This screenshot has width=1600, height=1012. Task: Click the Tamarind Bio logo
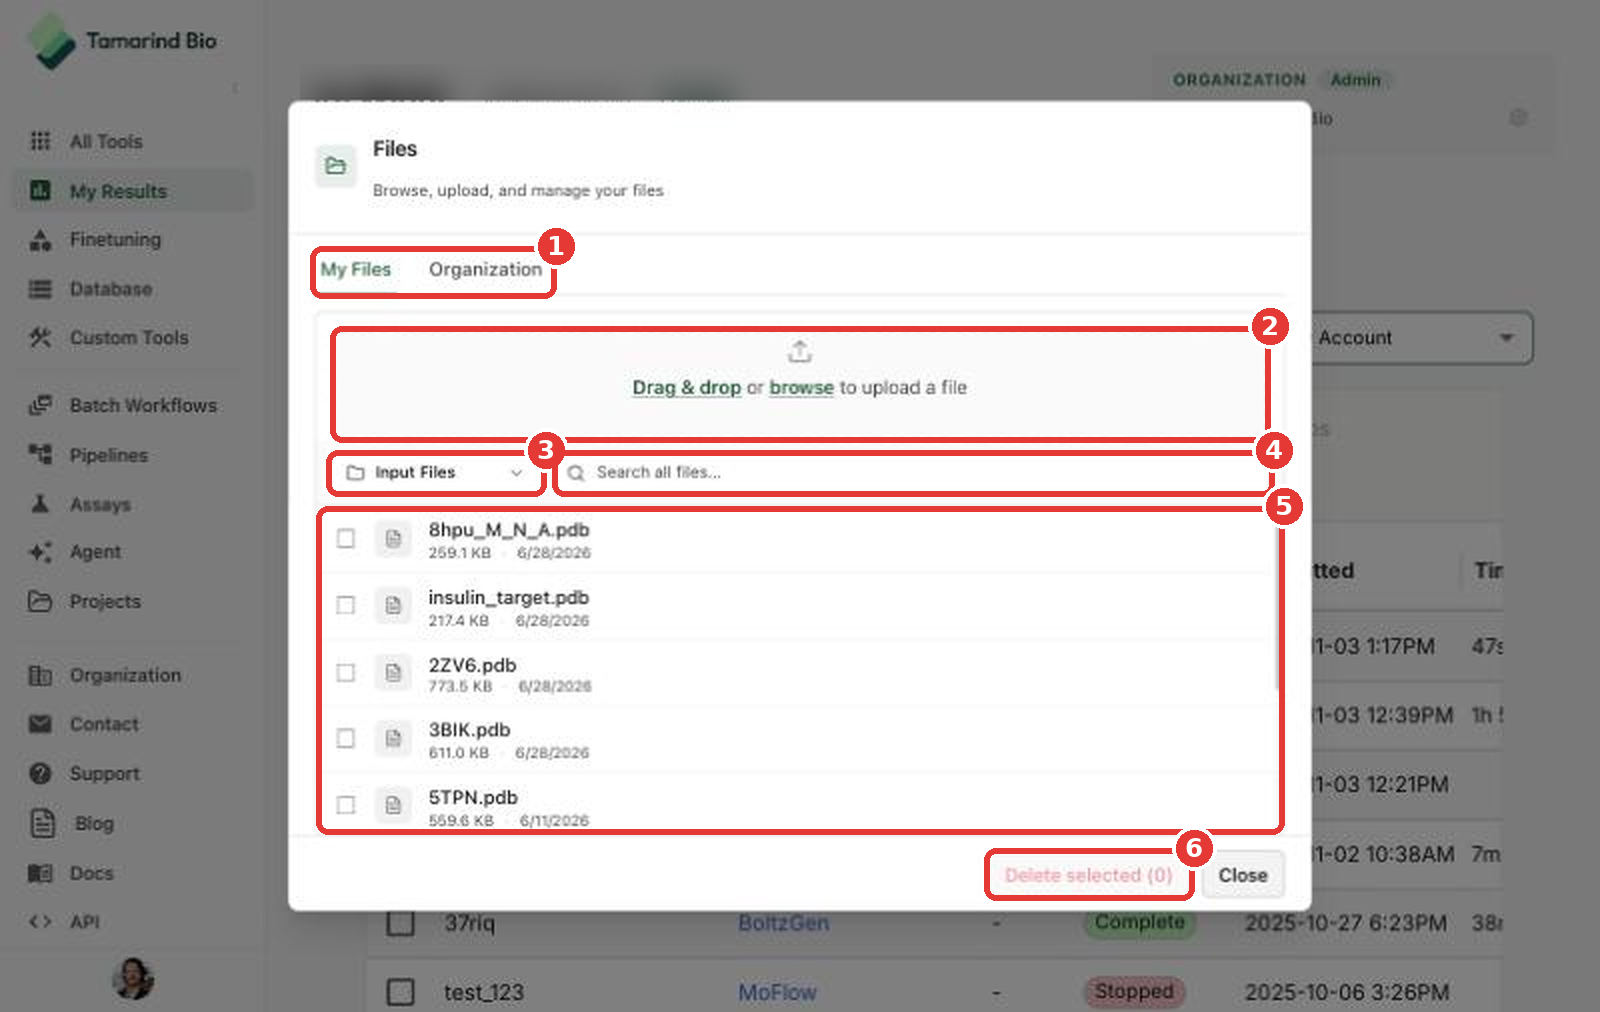[122, 41]
